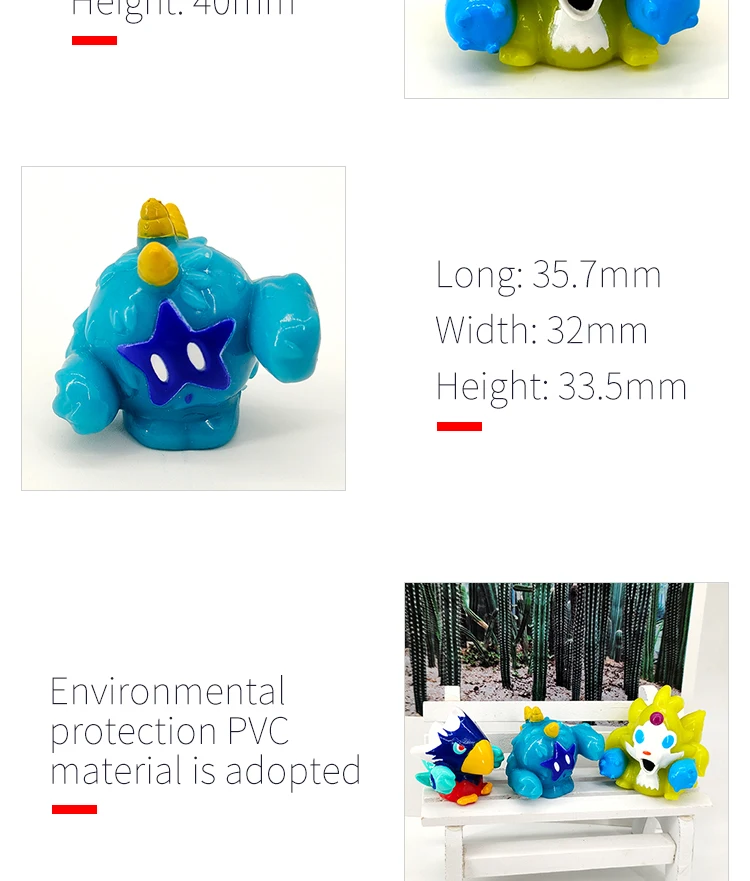
Task: Click red bar below 'material is adopted'
Action: click(x=74, y=809)
